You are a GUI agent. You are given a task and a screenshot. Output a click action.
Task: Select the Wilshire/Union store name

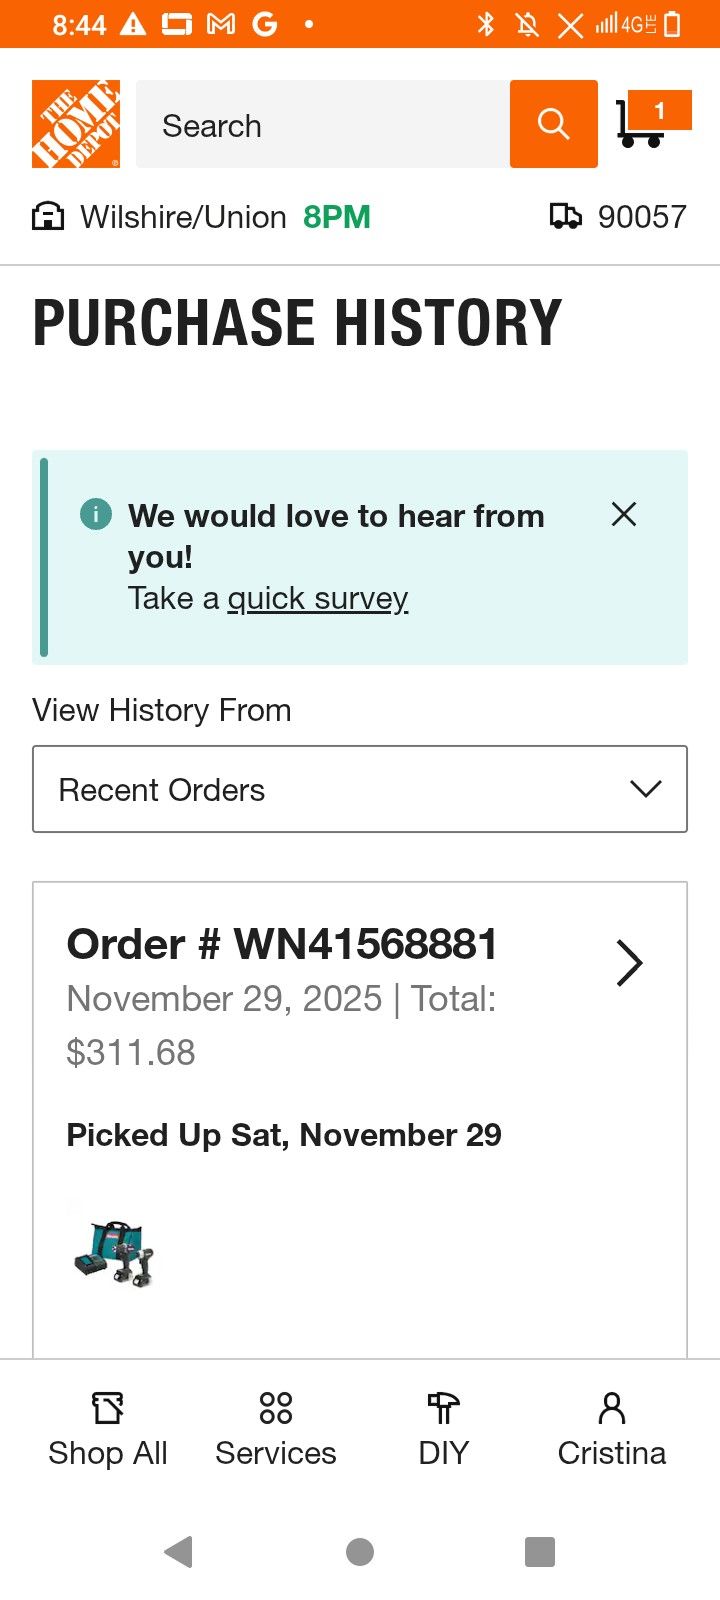(183, 217)
